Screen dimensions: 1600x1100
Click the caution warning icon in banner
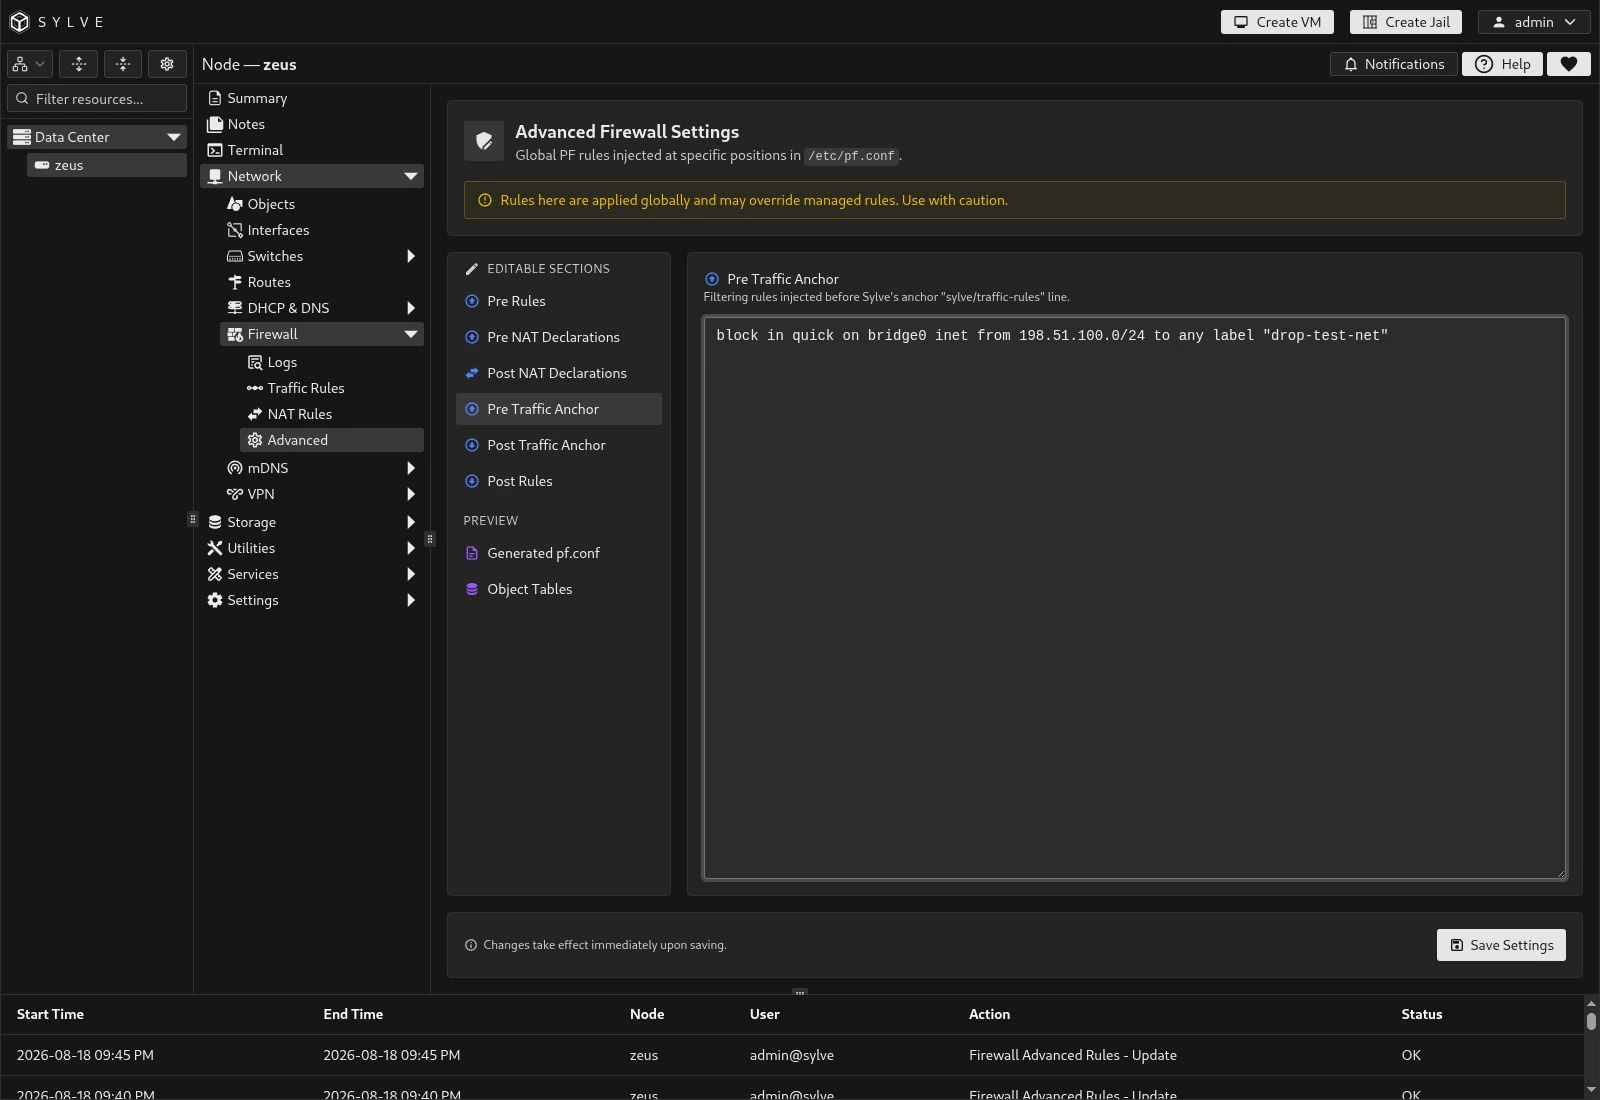tap(485, 200)
